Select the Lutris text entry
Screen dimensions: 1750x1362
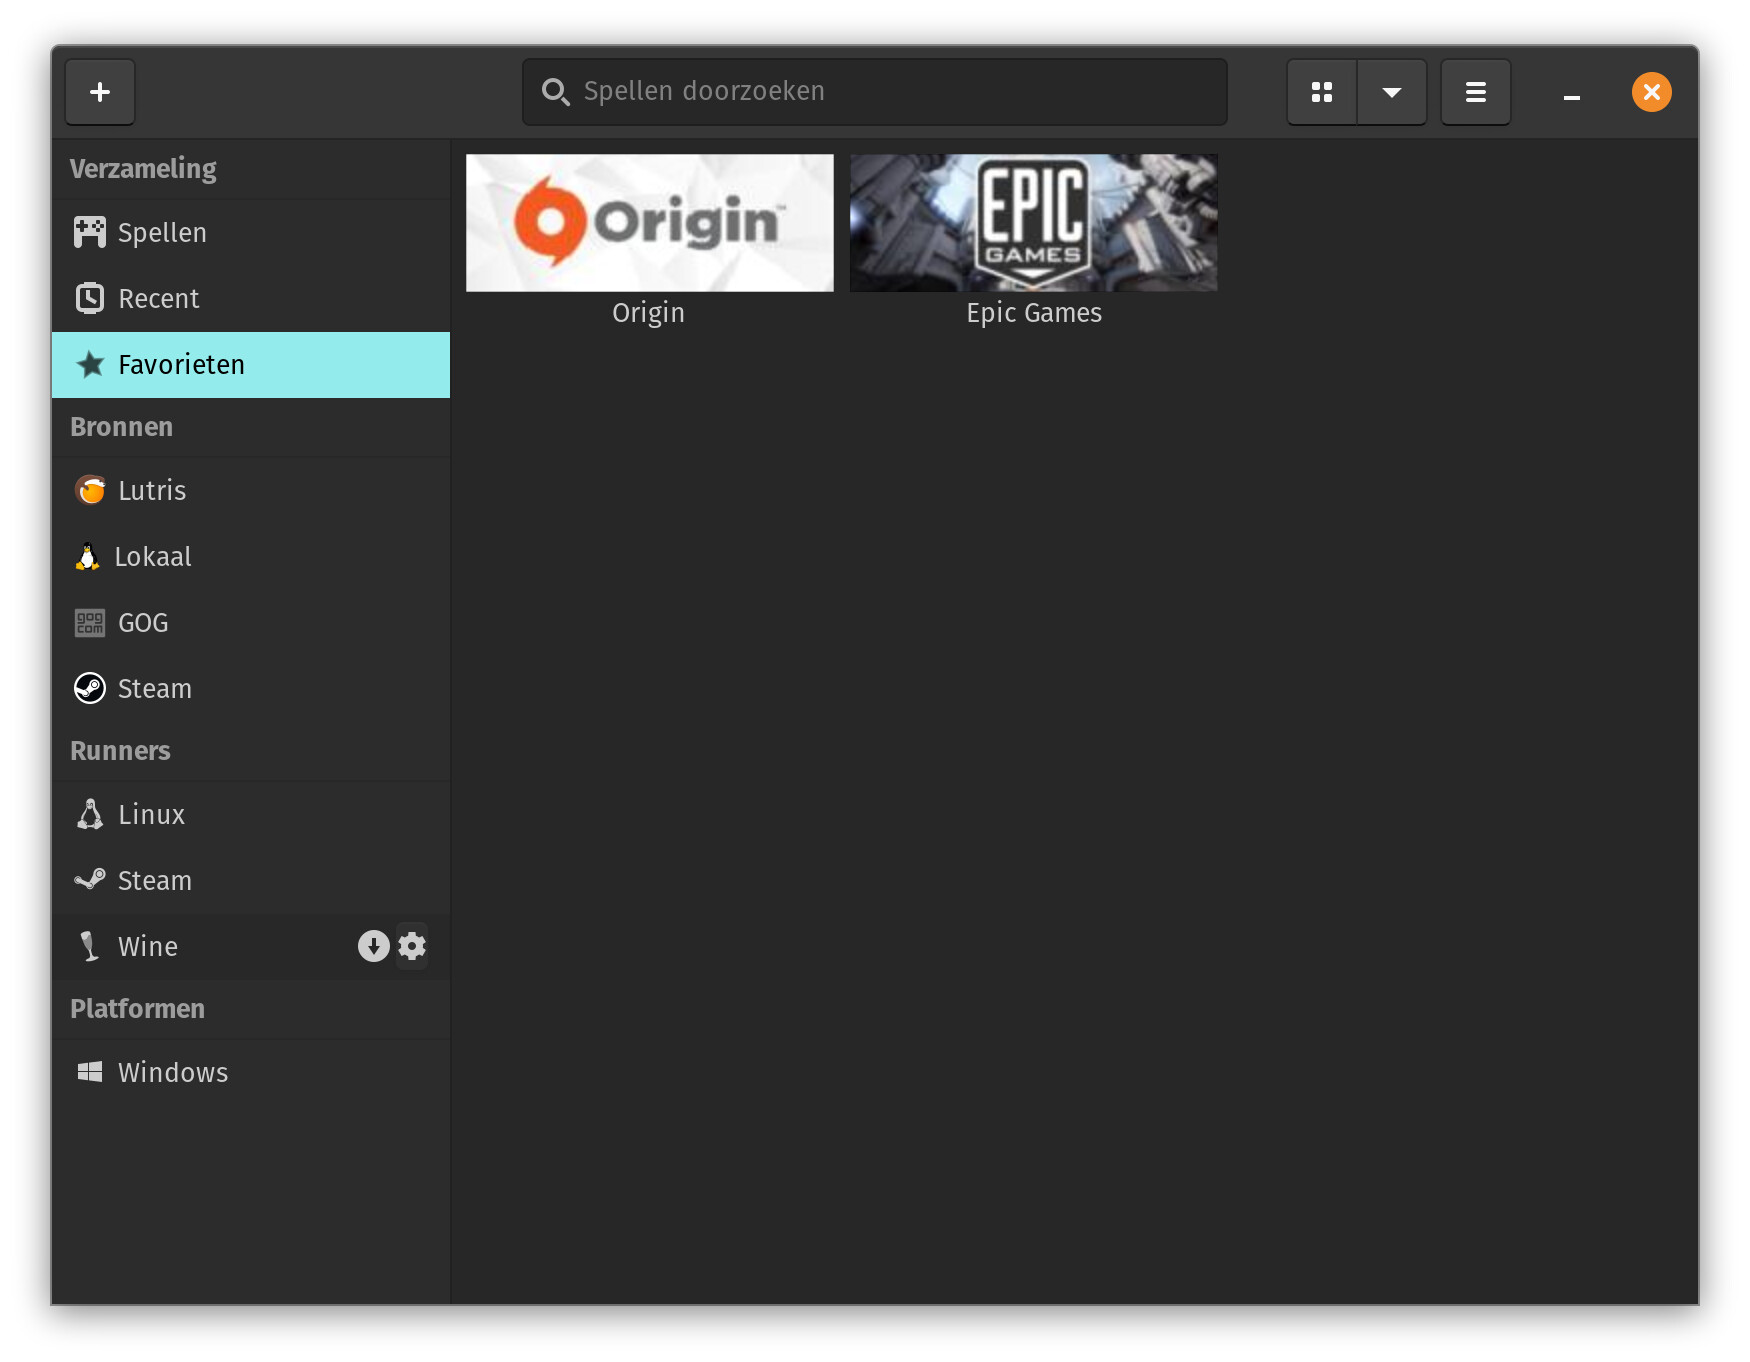click(x=152, y=491)
